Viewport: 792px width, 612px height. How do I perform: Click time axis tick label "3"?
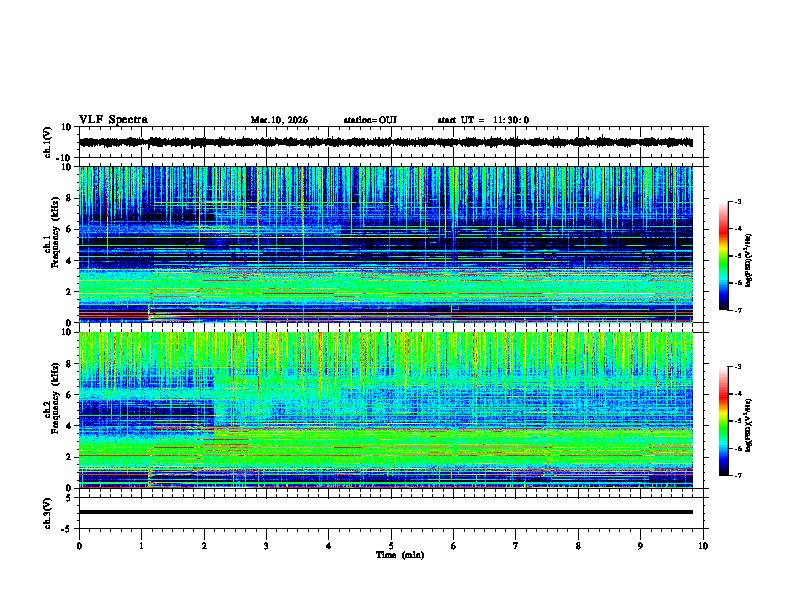(266, 546)
